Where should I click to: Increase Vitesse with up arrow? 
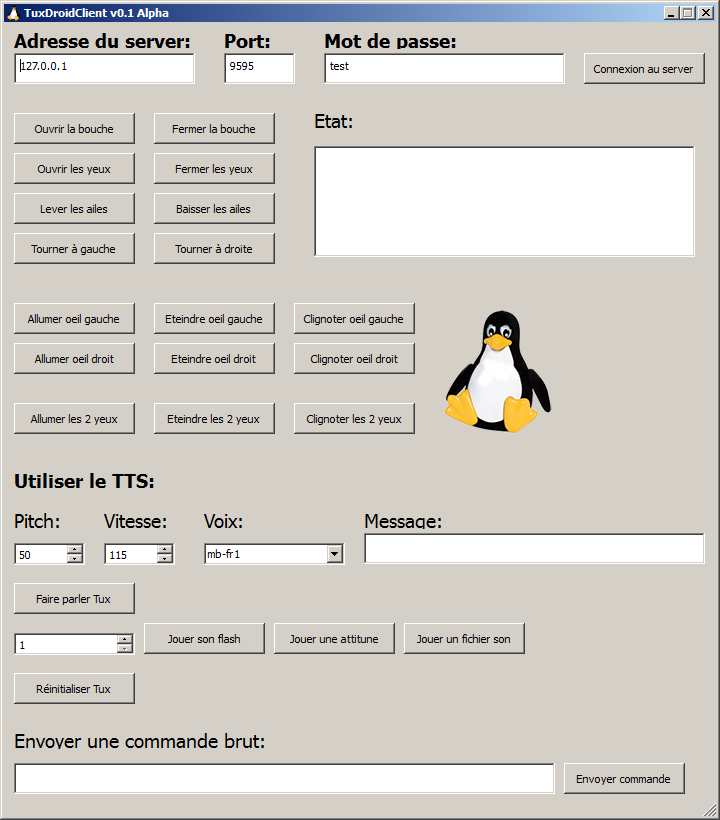[165, 549]
